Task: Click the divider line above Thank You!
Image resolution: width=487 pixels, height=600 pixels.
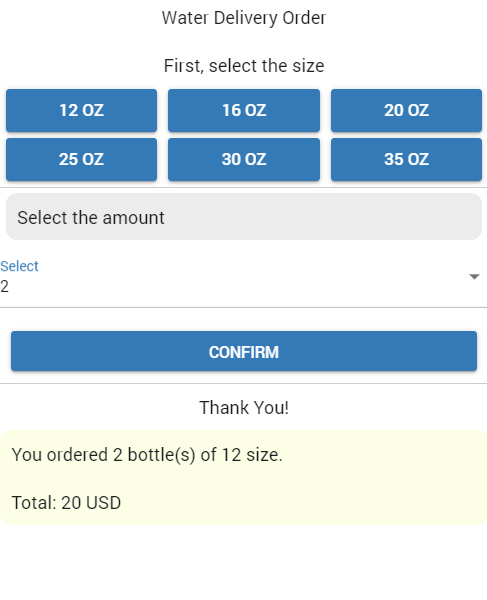Action: 243,383
